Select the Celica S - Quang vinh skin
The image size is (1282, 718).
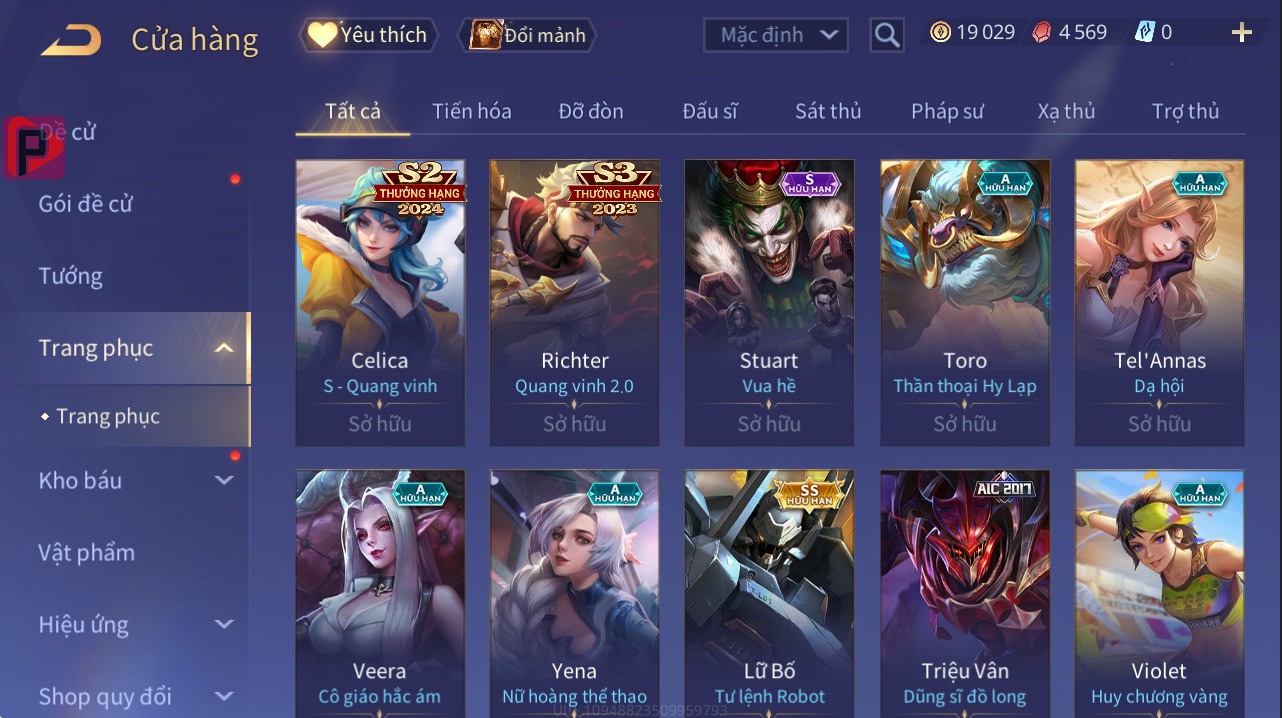click(x=380, y=302)
